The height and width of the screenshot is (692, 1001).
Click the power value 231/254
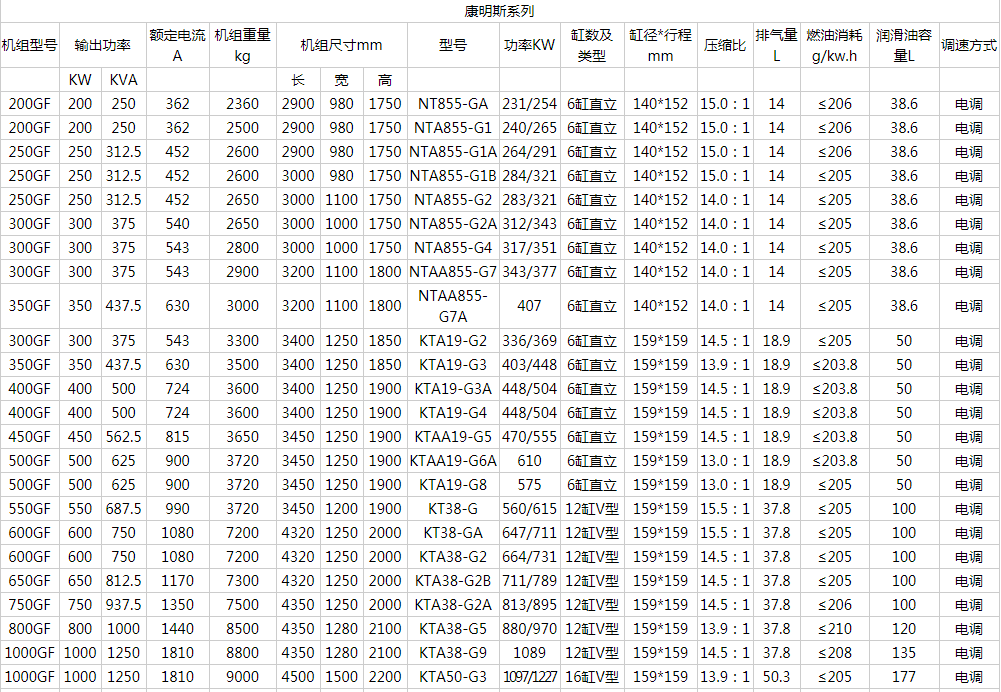[529, 103]
